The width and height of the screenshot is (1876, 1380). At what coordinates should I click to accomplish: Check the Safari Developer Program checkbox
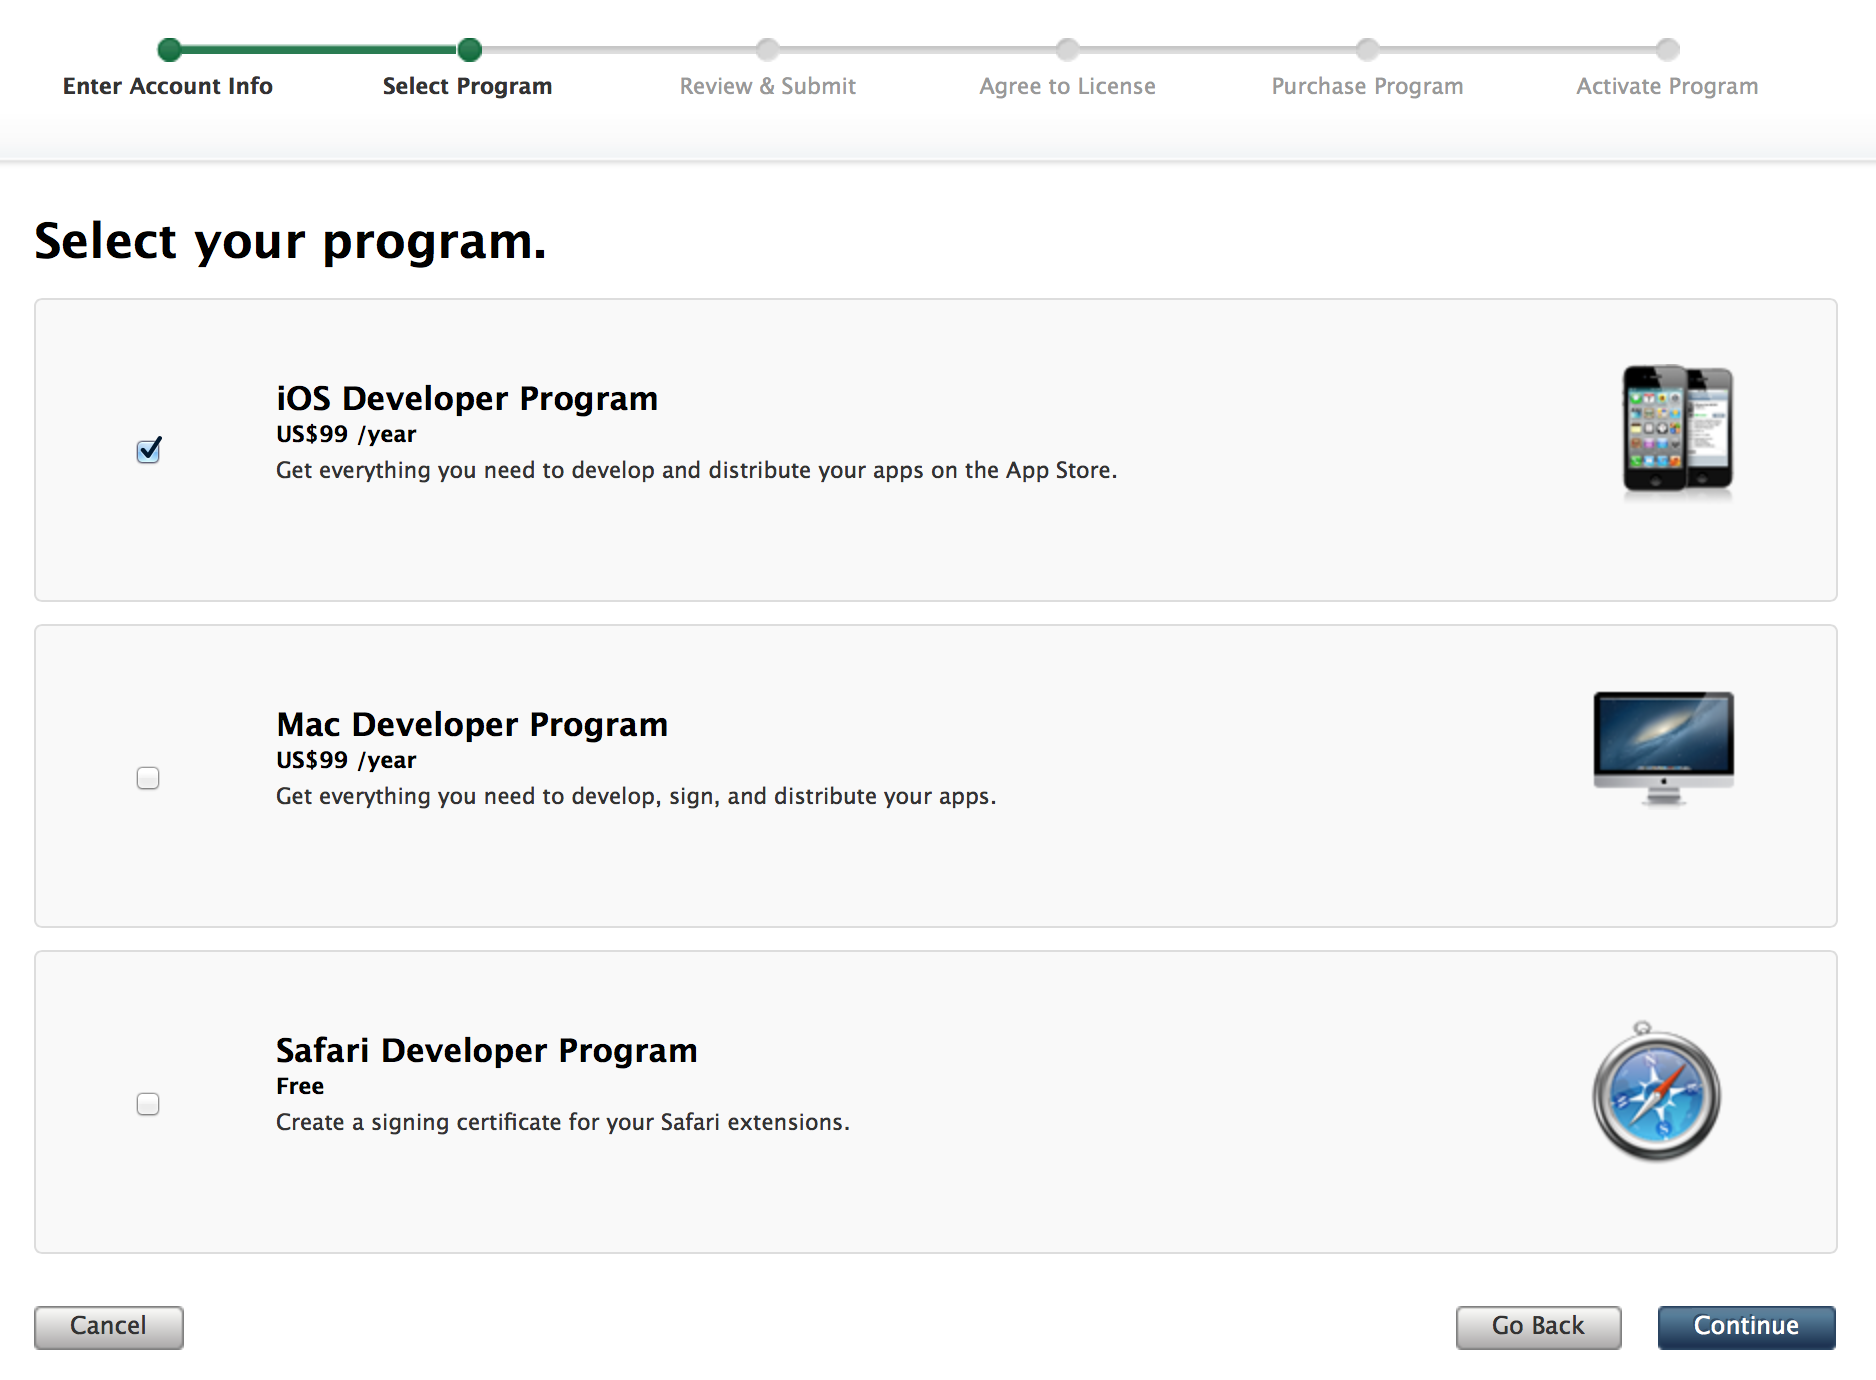tap(148, 1104)
